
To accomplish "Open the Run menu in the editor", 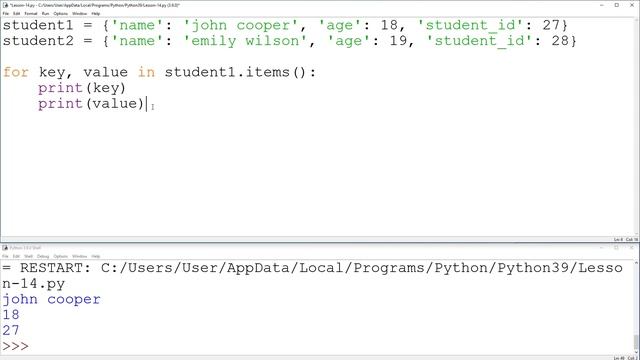I will 45,13.
